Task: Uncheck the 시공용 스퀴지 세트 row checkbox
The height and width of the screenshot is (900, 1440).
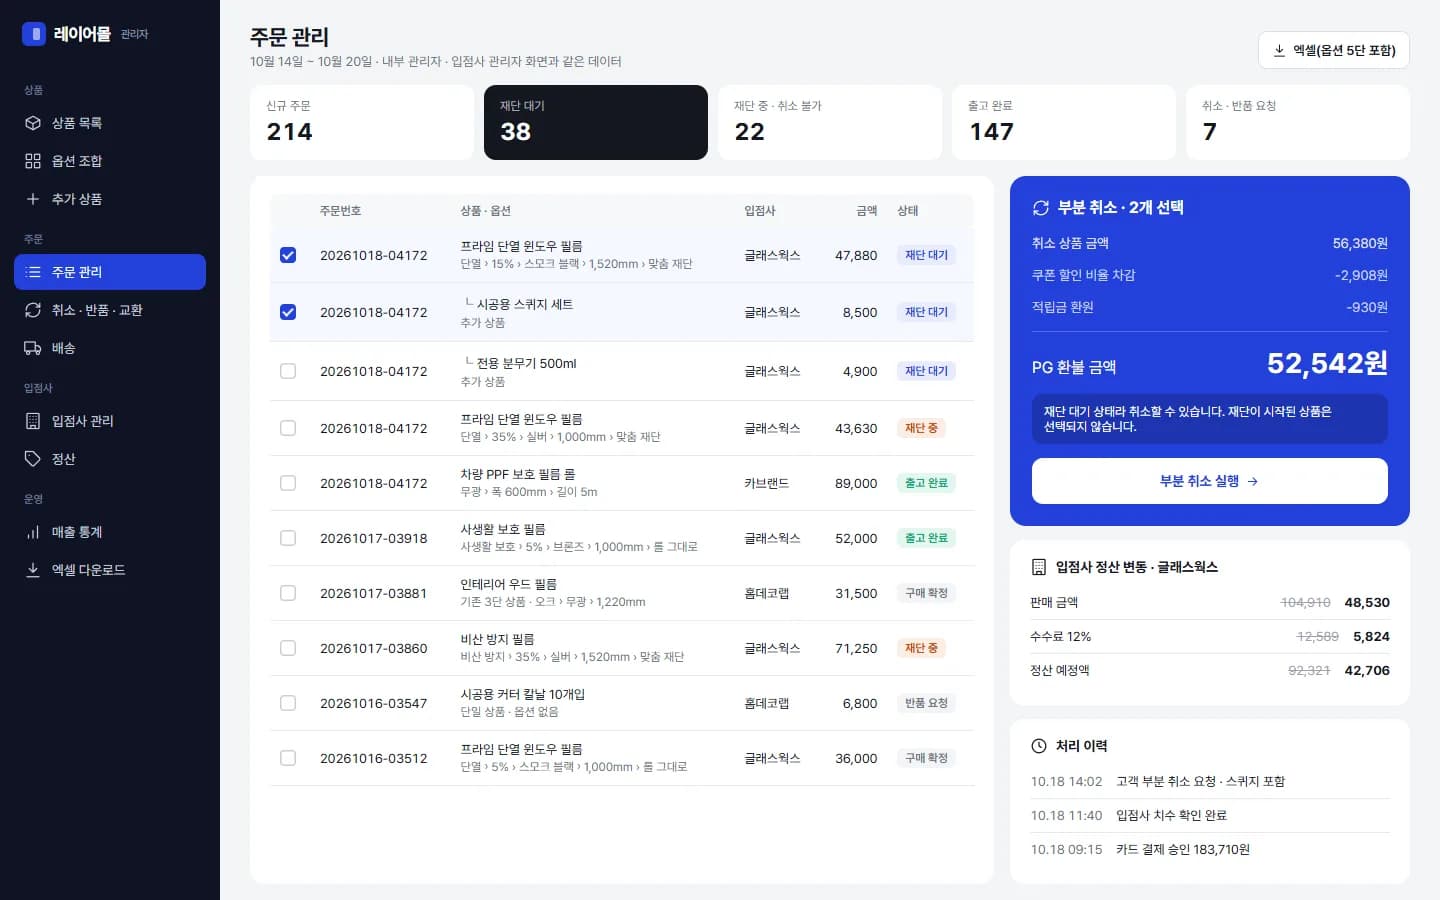Action: [288, 312]
